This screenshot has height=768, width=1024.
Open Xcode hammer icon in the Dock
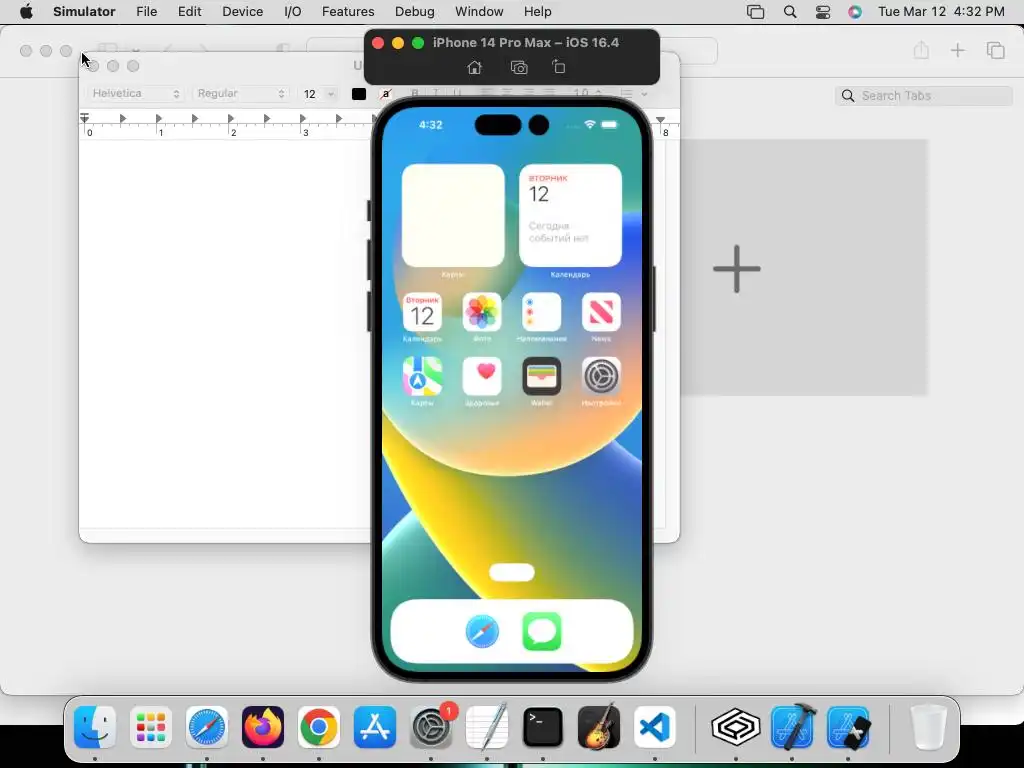pyautogui.click(x=792, y=727)
